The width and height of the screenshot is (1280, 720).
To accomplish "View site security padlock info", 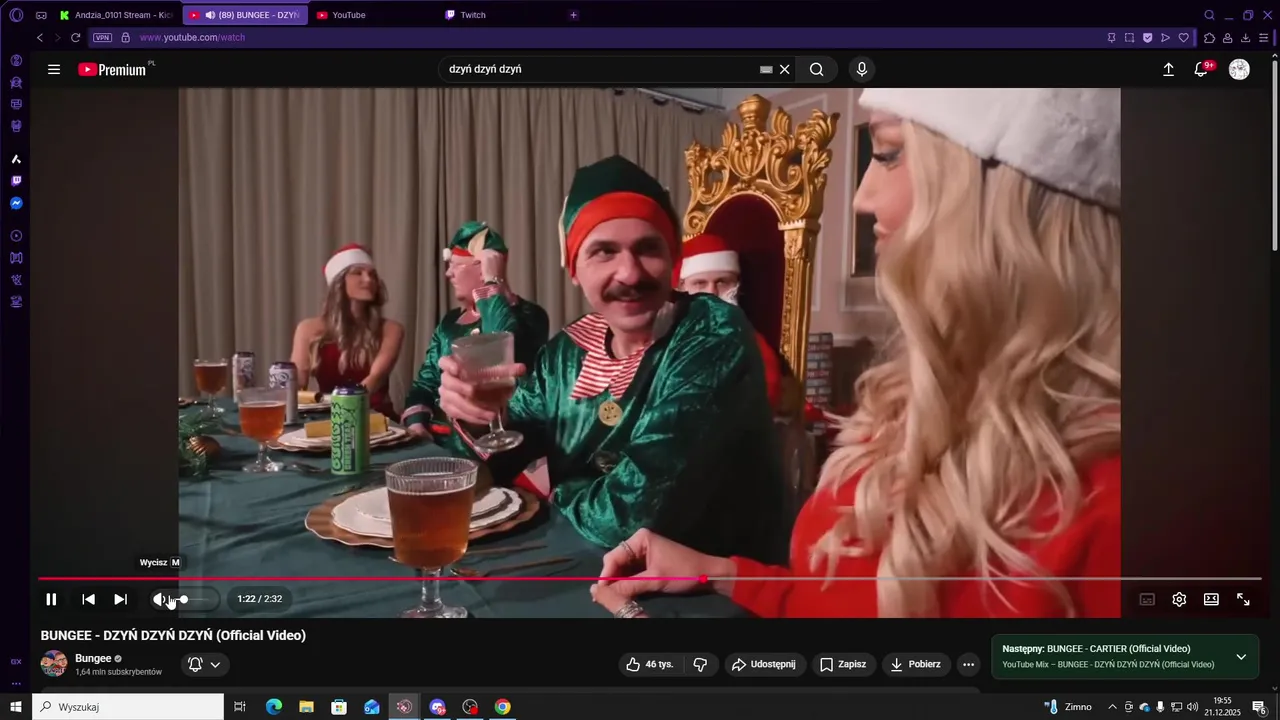I will point(125,37).
